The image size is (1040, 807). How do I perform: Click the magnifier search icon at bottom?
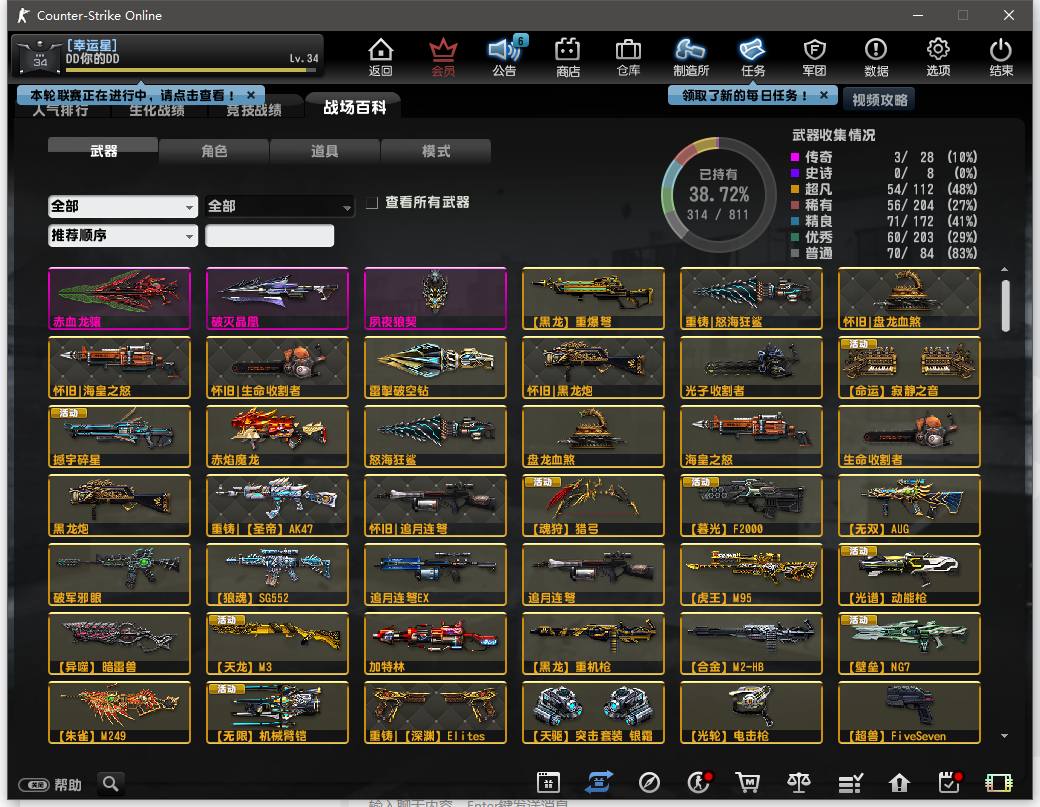111,784
